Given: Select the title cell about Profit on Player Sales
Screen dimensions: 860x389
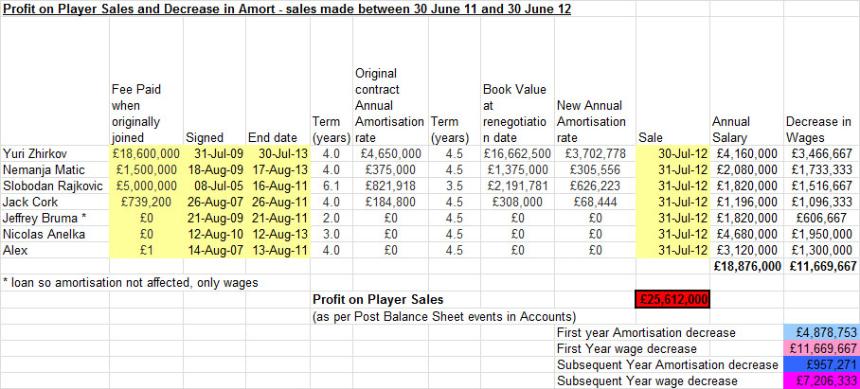Looking at the screenshot, I should 287,9.
